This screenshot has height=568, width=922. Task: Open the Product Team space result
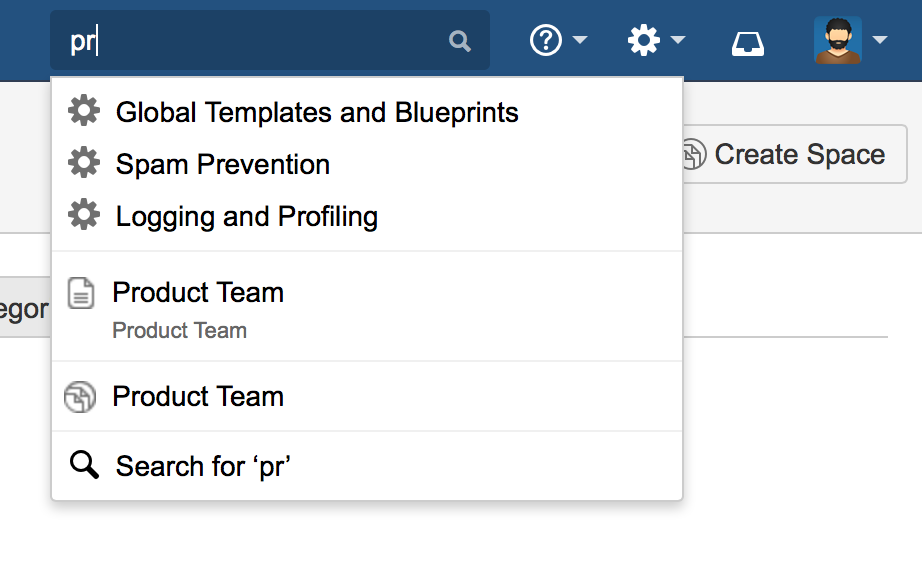point(367,396)
